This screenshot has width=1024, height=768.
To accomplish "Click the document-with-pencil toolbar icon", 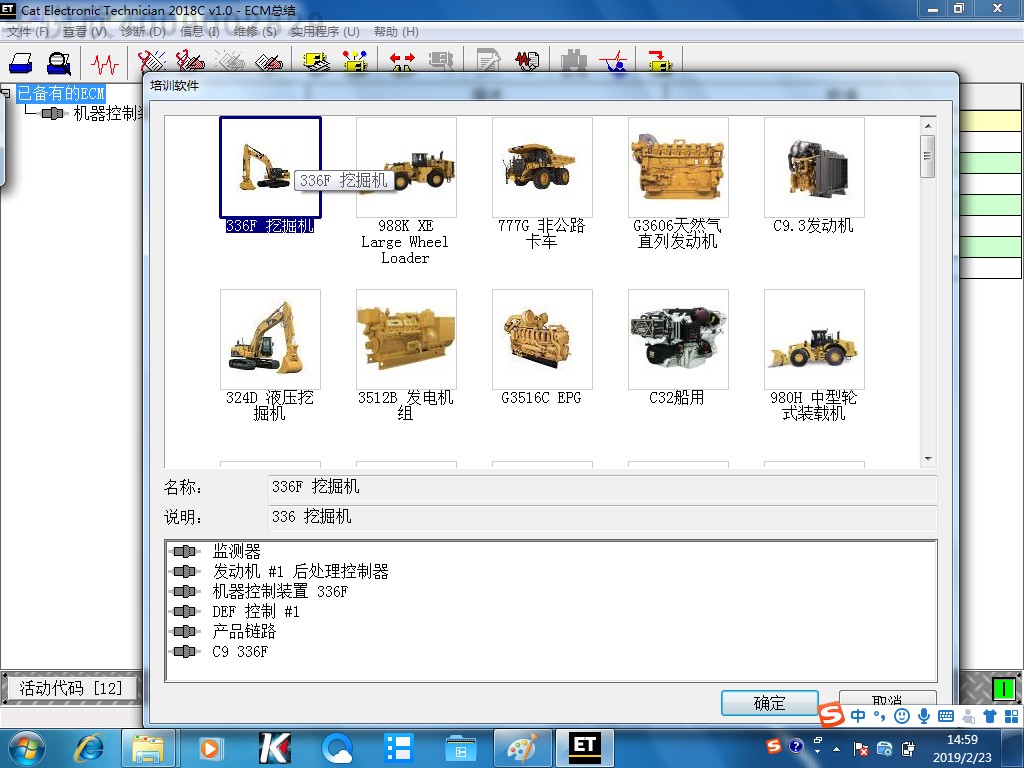I will click(488, 62).
